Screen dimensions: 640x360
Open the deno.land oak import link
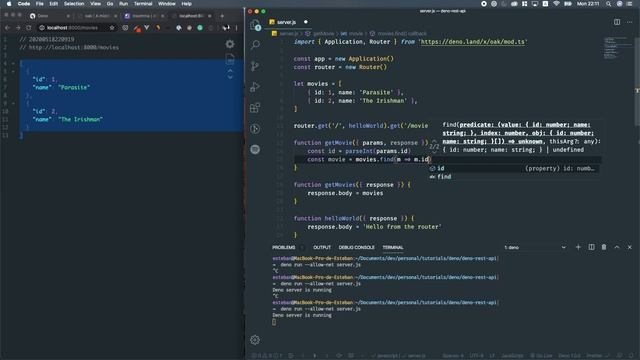(473, 42)
